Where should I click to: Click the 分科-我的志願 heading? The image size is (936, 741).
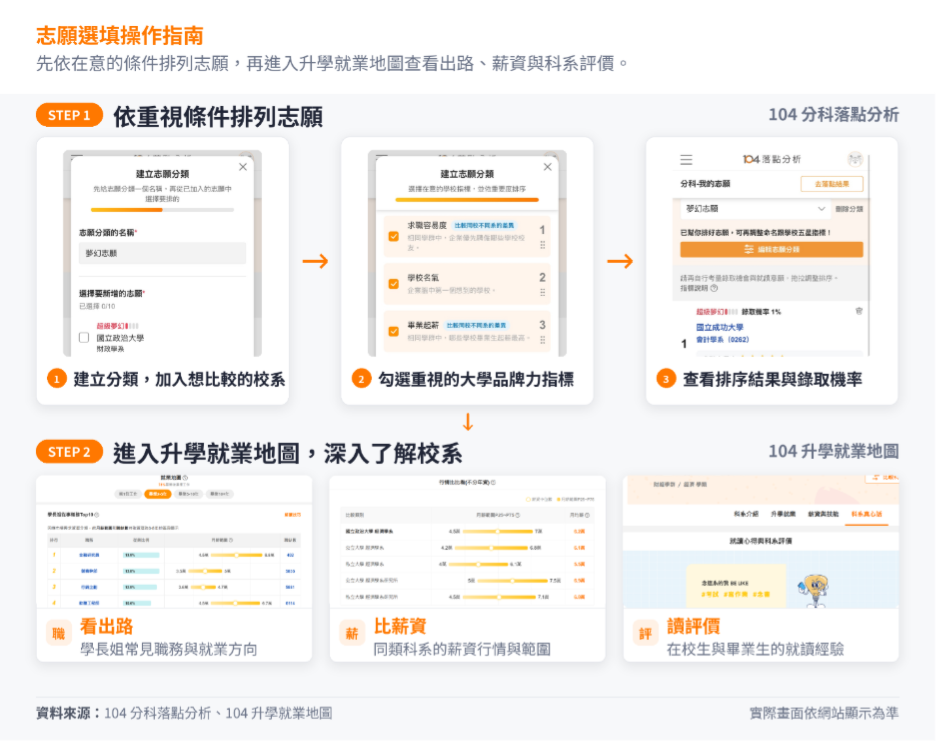706,183
